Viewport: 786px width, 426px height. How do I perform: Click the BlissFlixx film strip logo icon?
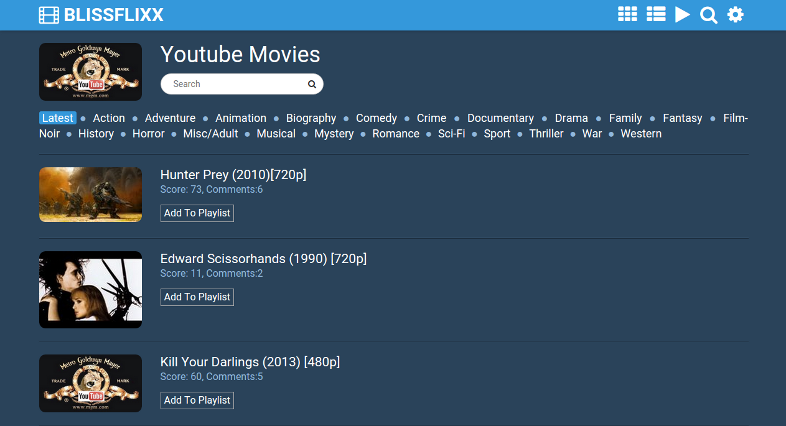[x=49, y=15]
